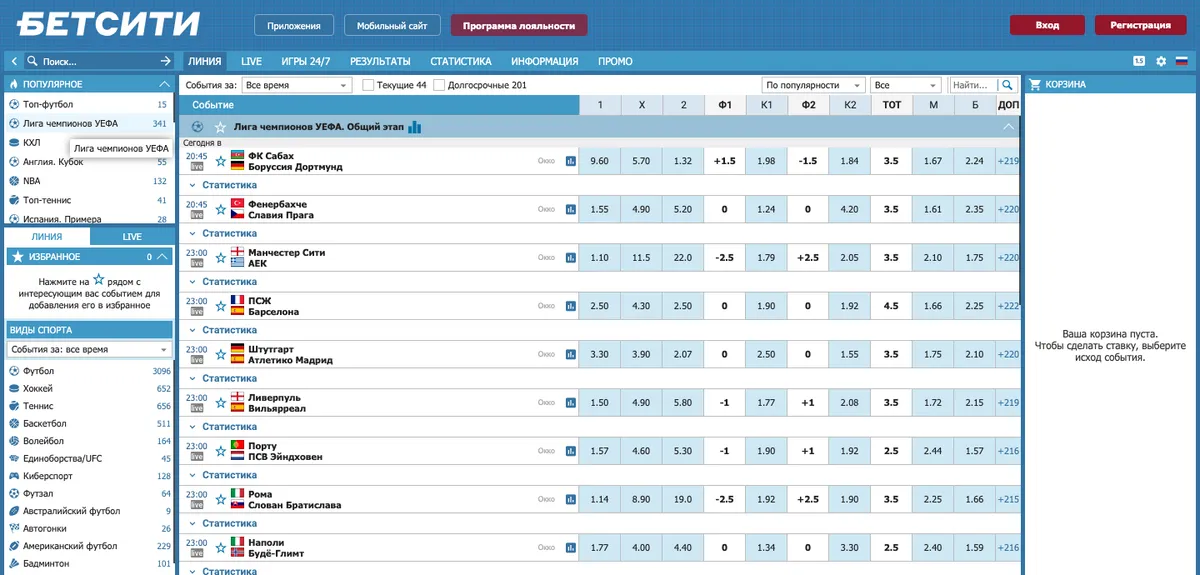
Task: Expand Статистика under ФК Сабах match
Action: [x=229, y=185]
